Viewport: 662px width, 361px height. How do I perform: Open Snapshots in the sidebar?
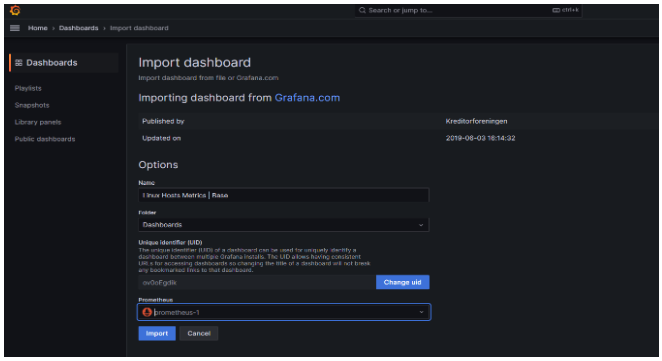32,105
